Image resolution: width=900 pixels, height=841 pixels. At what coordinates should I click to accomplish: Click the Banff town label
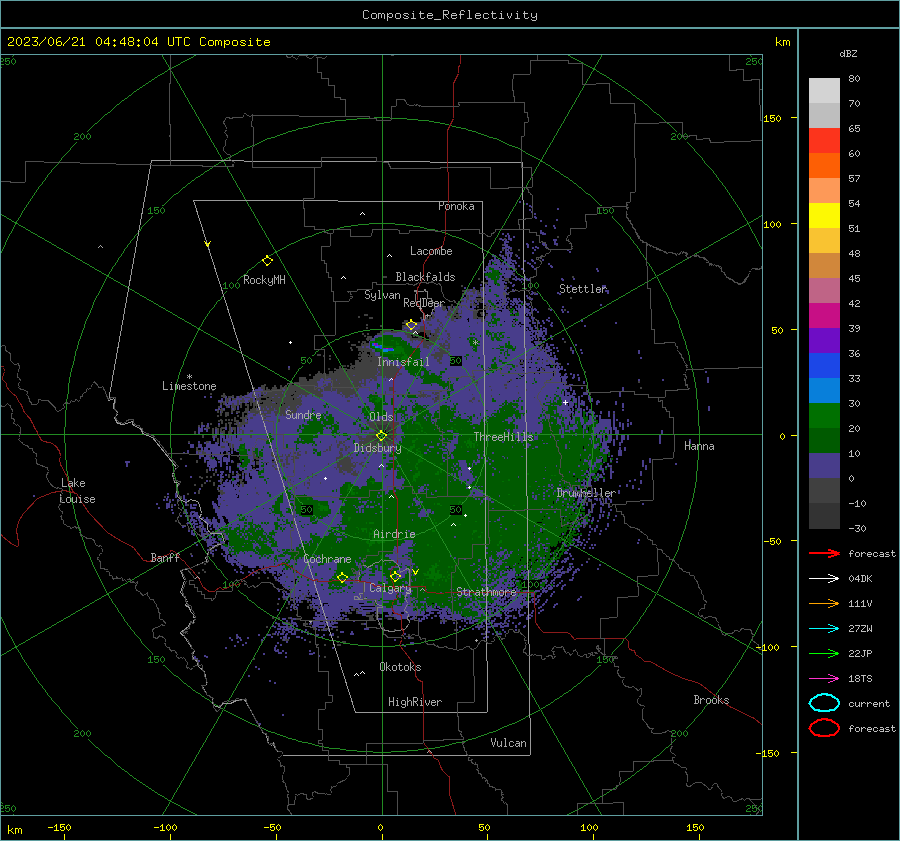click(165, 557)
